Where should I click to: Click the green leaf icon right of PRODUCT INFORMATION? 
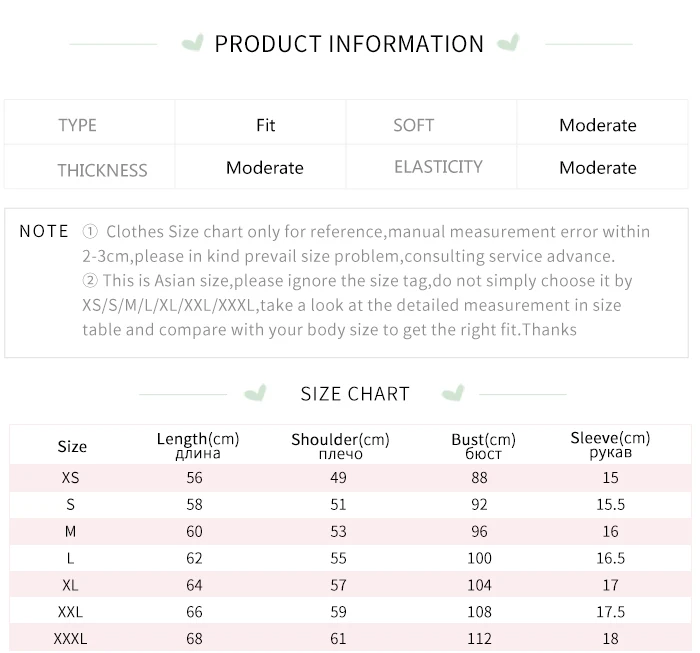(x=508, y=43)
